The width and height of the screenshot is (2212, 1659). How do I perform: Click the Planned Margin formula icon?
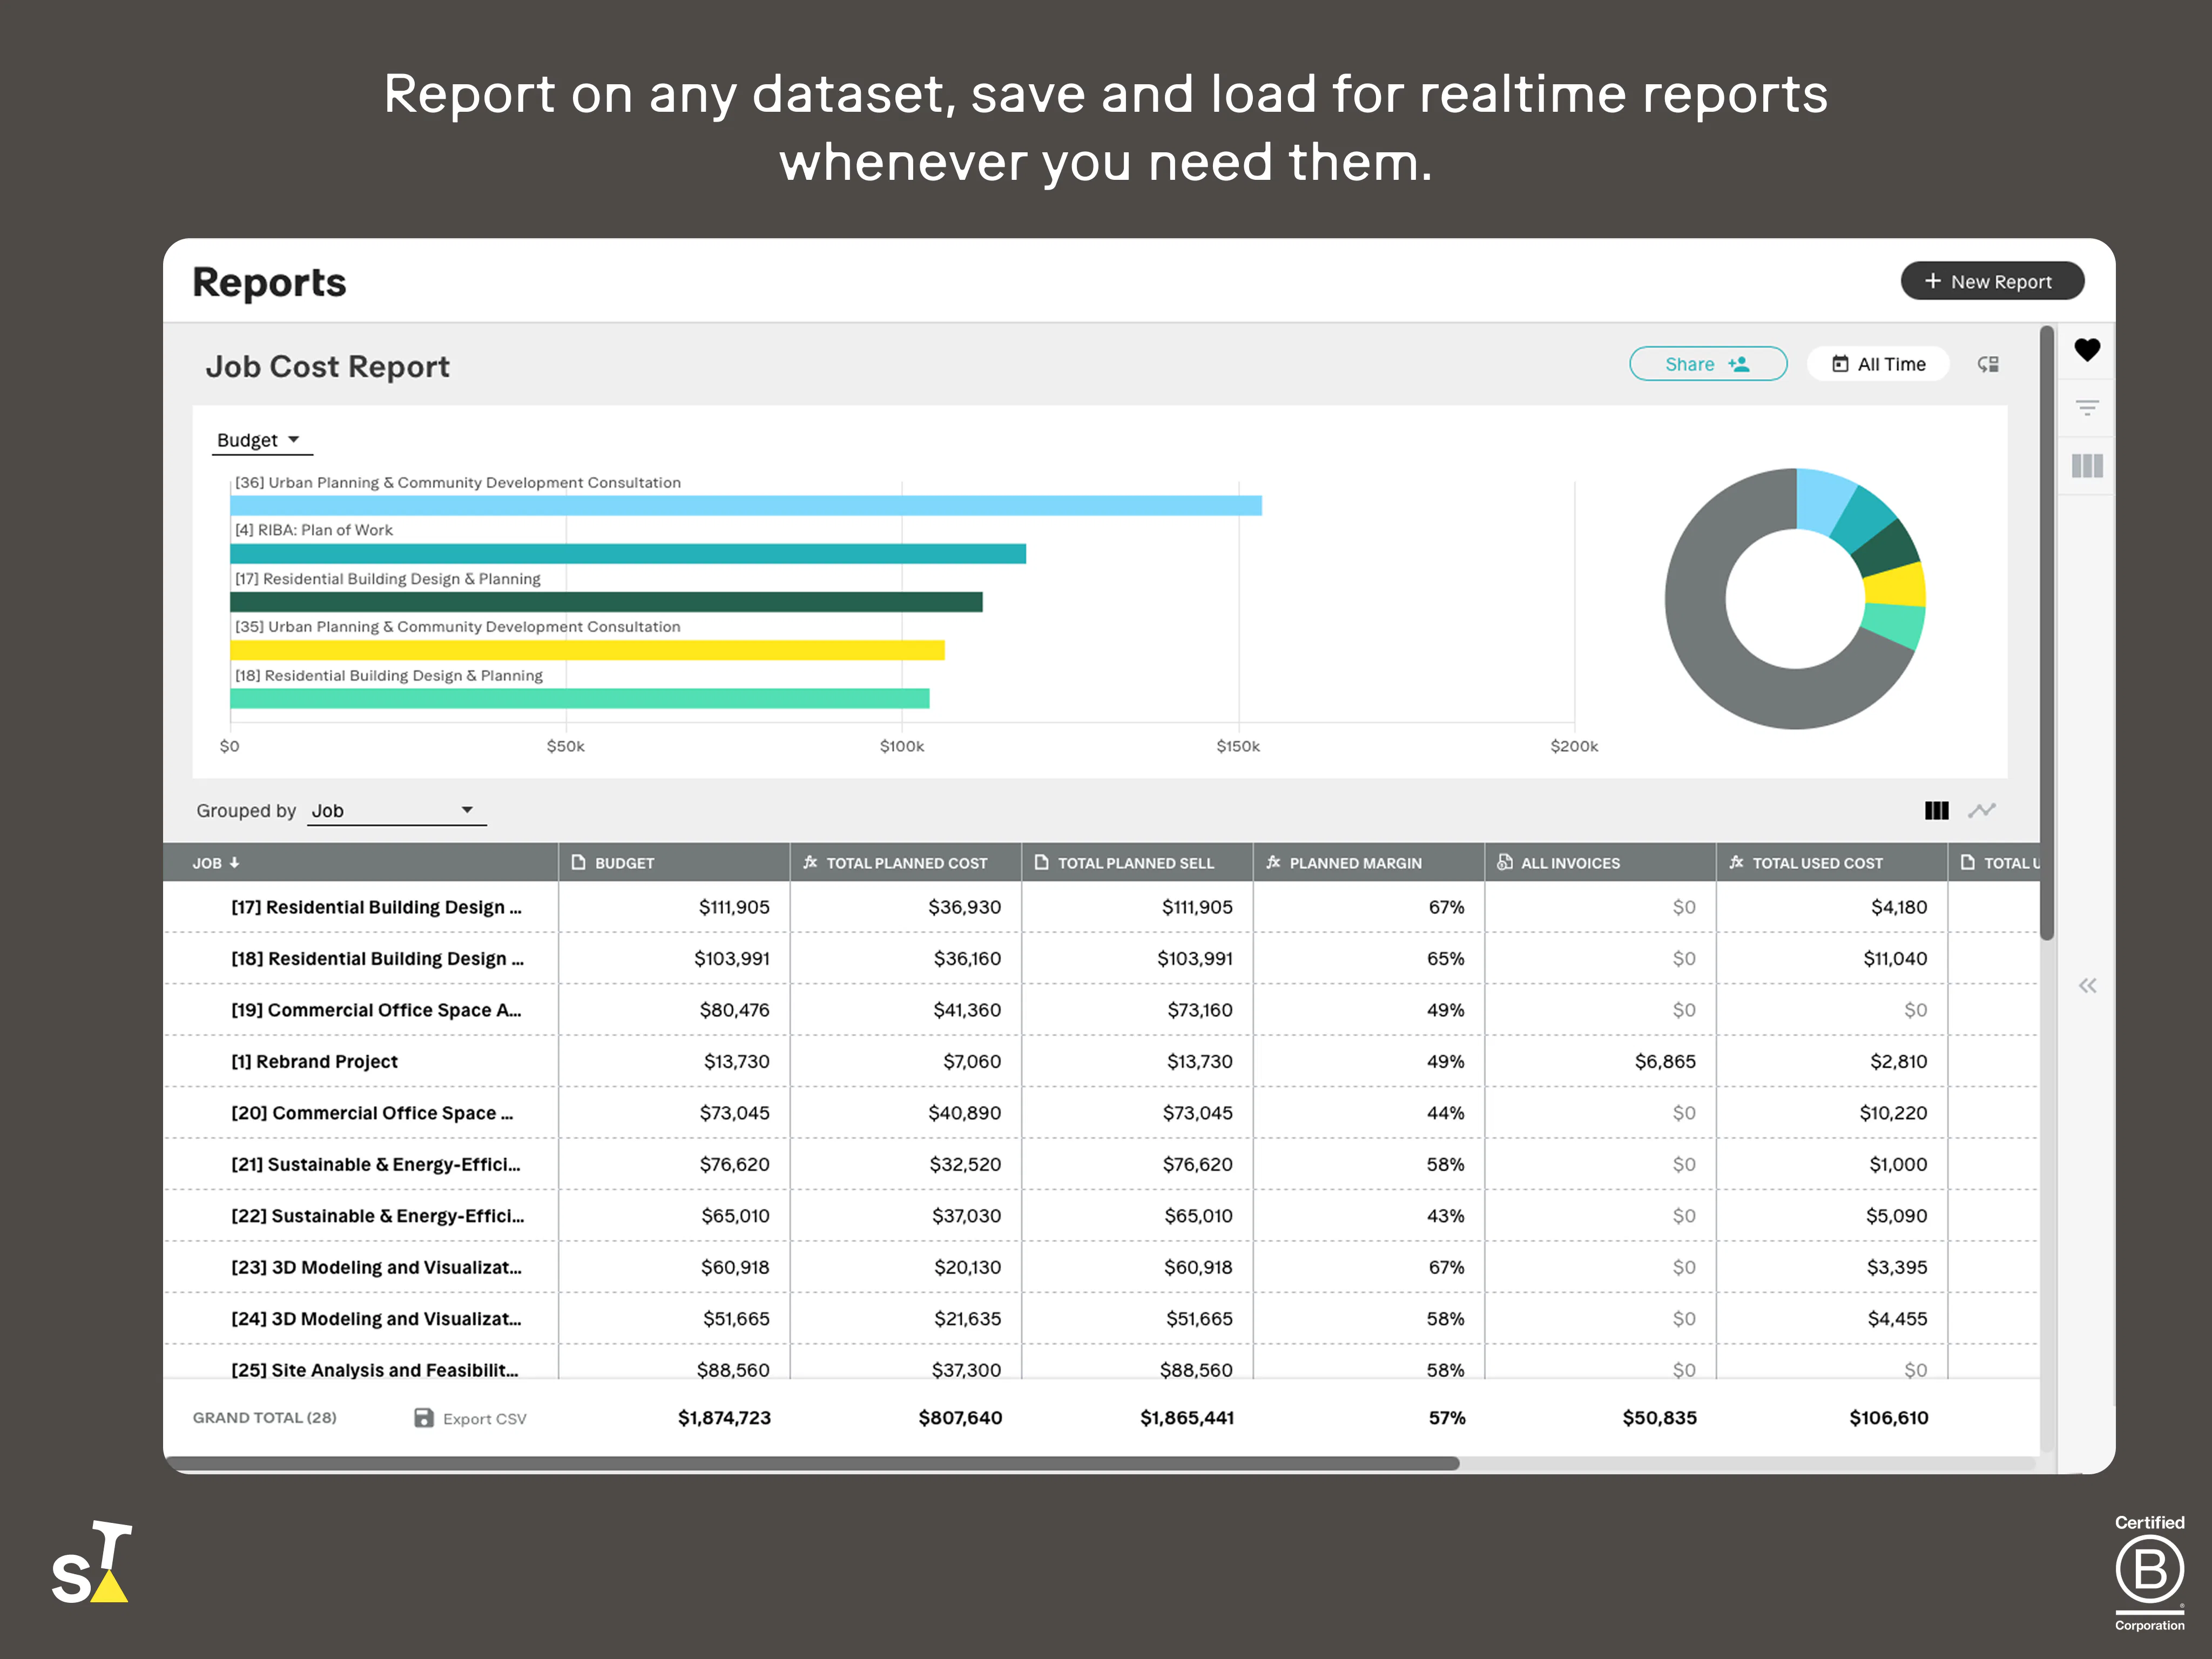1273,862
